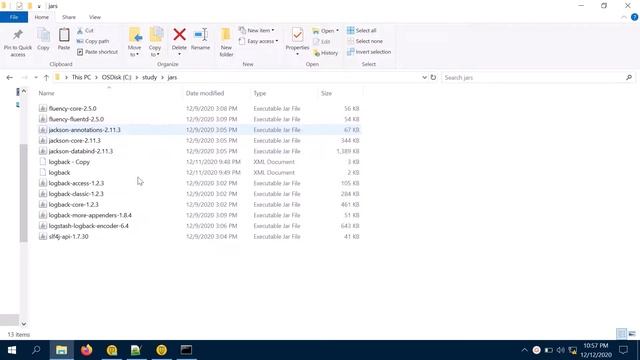
Task: Rename the selected file
Action: [200, 40]
